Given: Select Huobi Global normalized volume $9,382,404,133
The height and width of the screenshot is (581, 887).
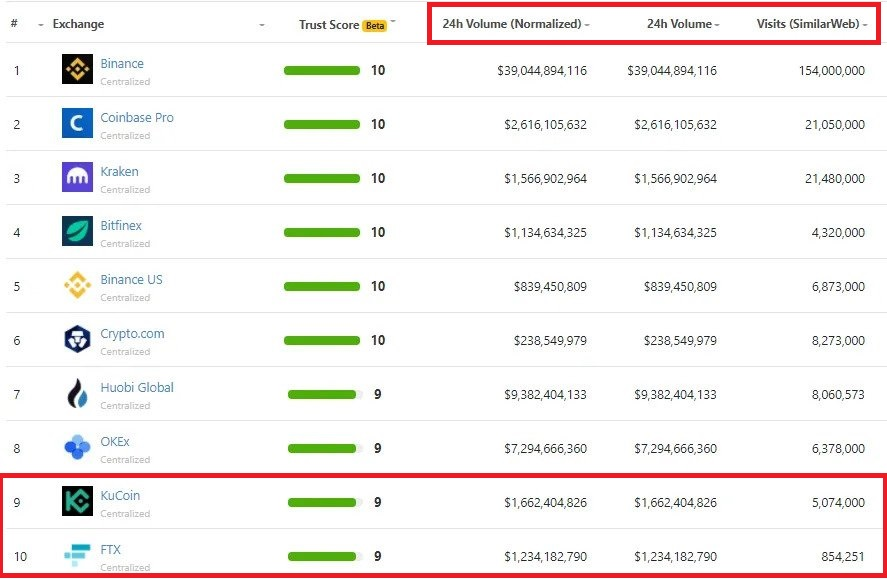Looking at the screenshot, I should click(545, 394).
